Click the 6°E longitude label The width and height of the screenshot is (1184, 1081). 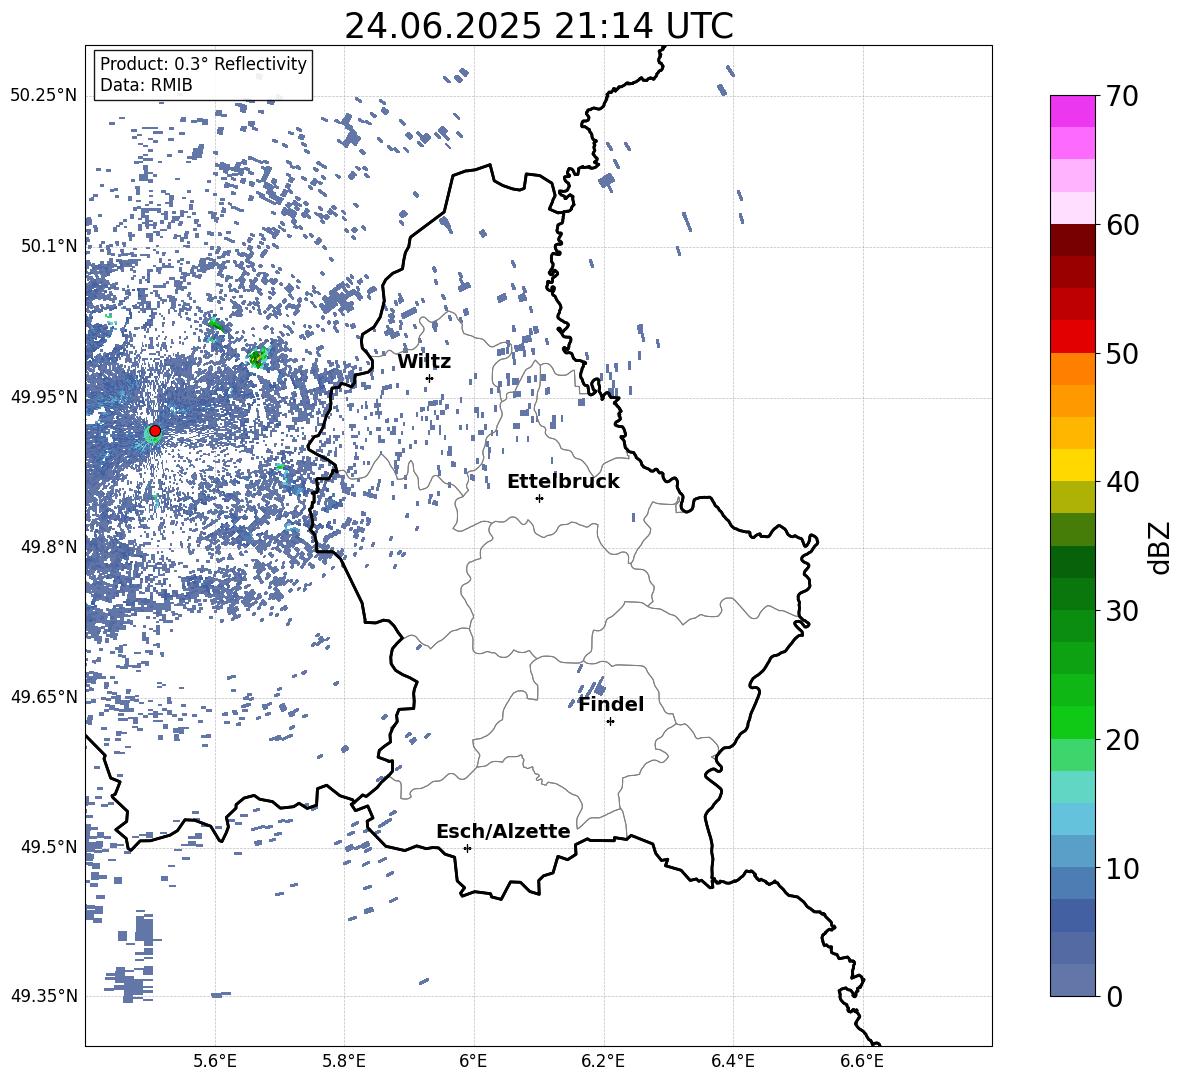473,1061
